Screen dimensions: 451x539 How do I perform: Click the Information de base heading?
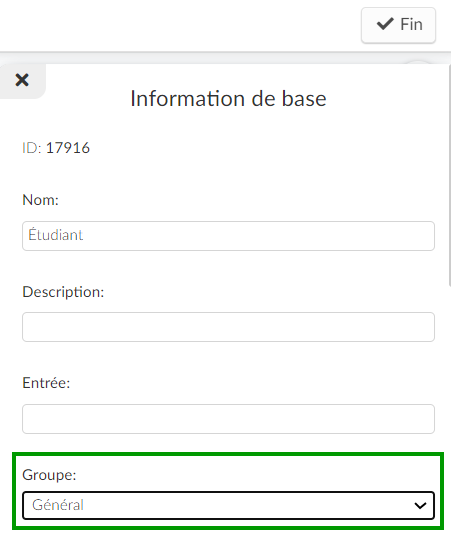pyautogui.click(x=228, y=99)
